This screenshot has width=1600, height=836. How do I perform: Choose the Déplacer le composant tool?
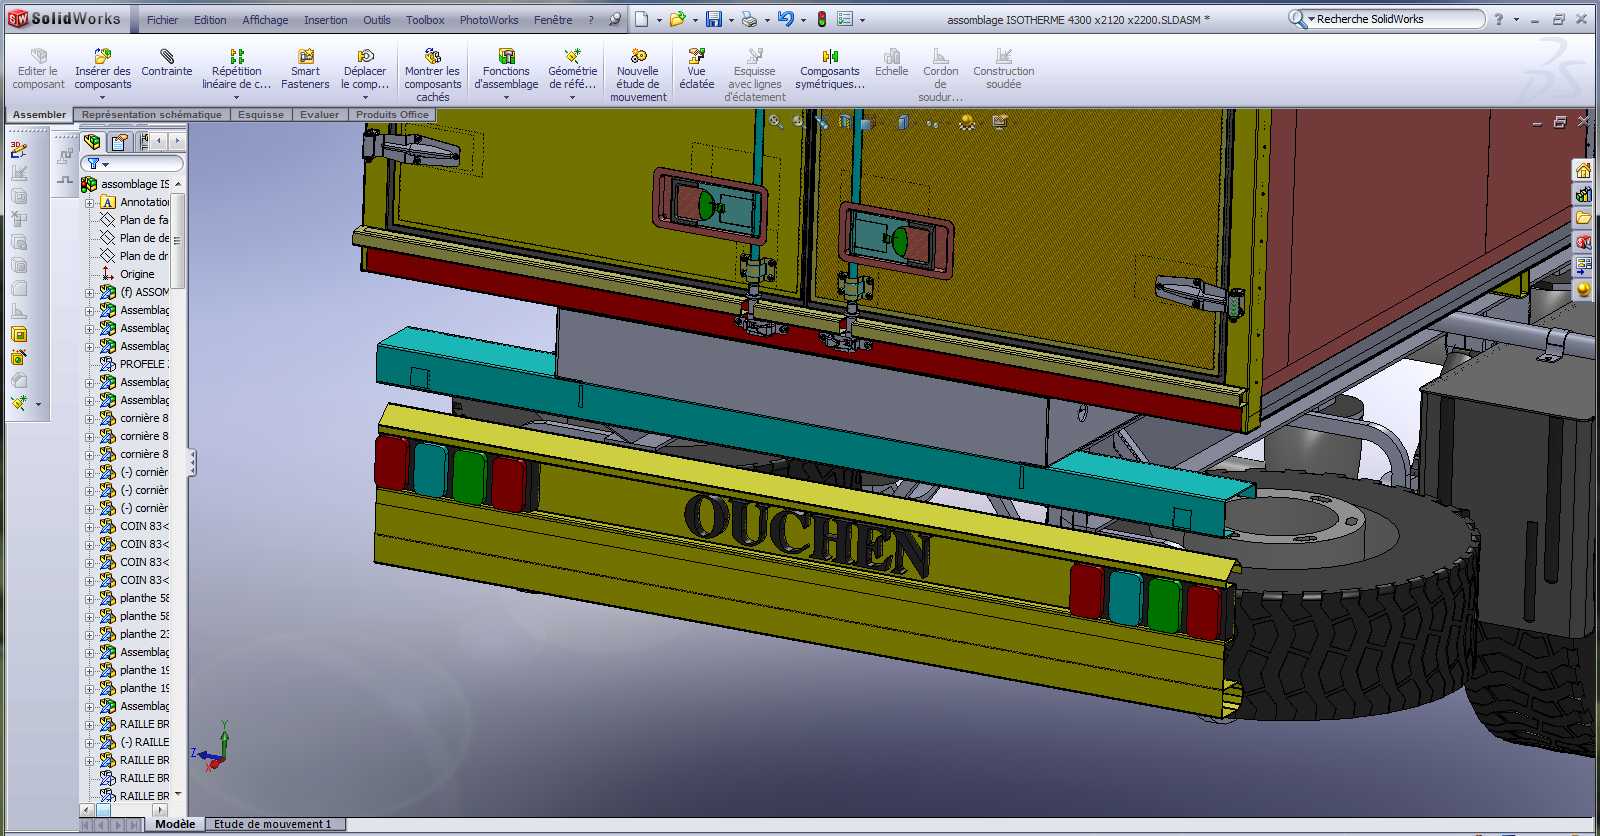[x=365, y=69]
